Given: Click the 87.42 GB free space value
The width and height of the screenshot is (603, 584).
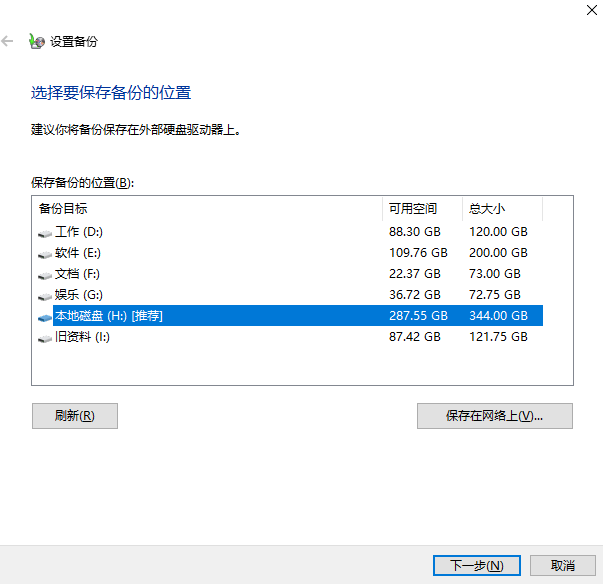Looking at the screenshot, I should pos(415,337).
